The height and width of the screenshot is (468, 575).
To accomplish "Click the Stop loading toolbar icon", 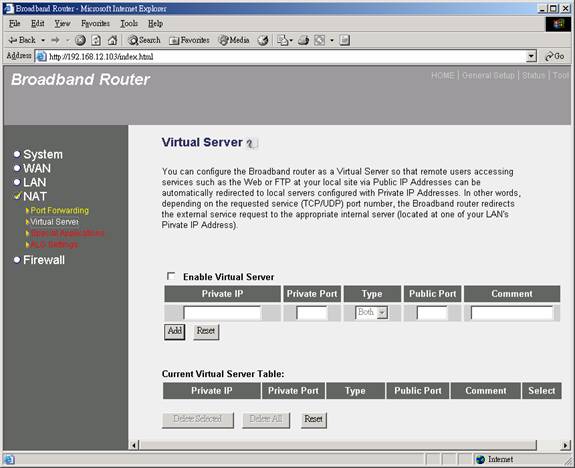I will pos(80,40).
